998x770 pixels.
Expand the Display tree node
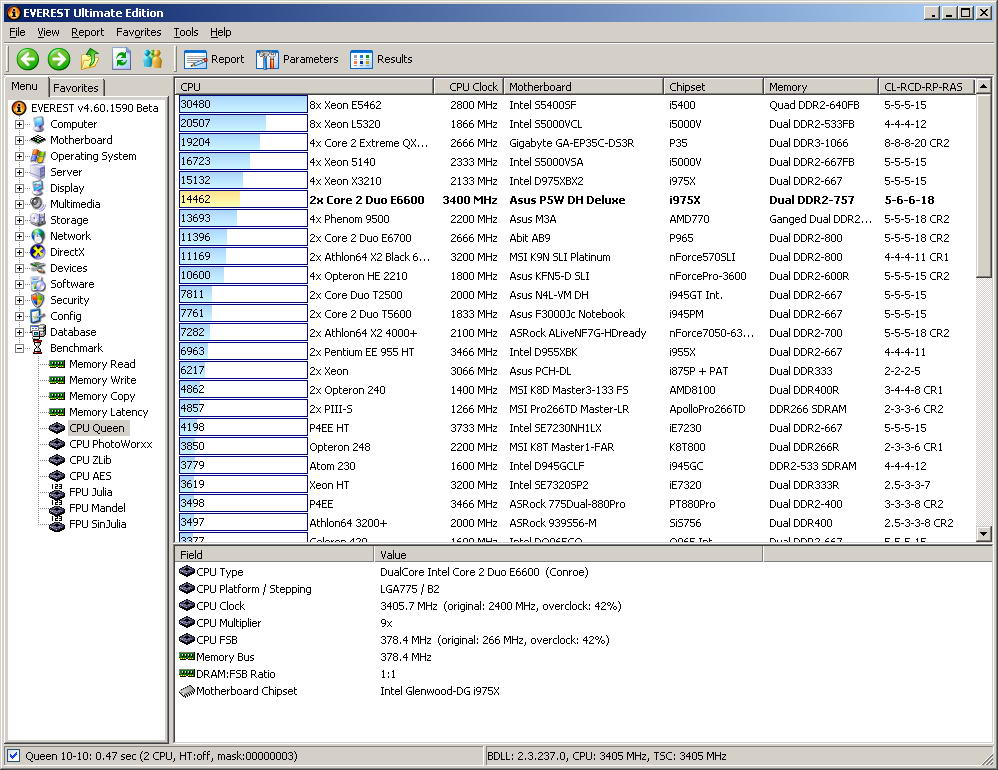pos(19,188)
